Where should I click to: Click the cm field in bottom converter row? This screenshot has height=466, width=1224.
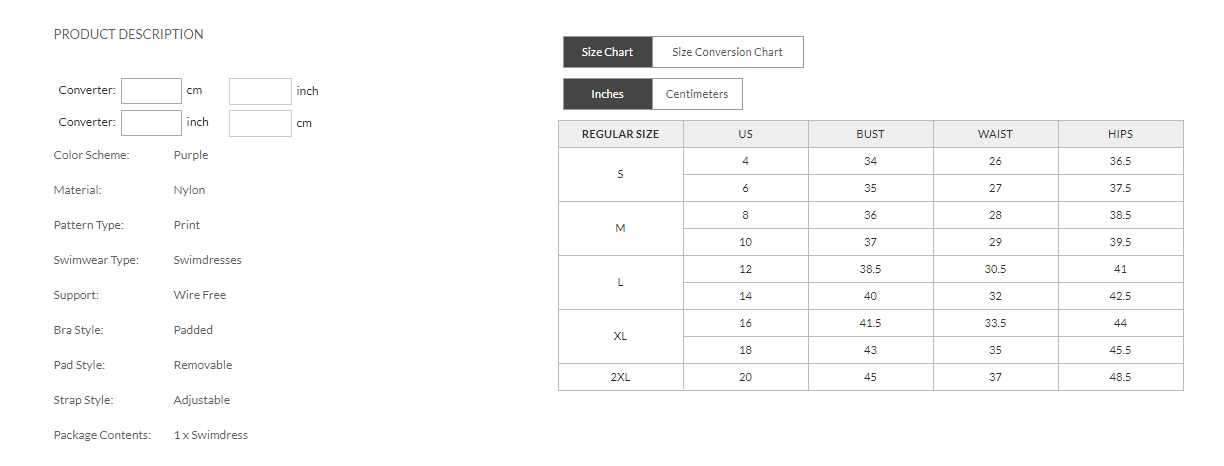(x=260, y=123)
